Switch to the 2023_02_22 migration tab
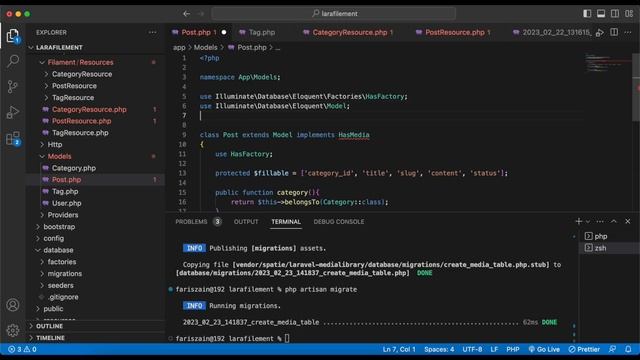The image size is (640, 360). (x=551, y=32)
